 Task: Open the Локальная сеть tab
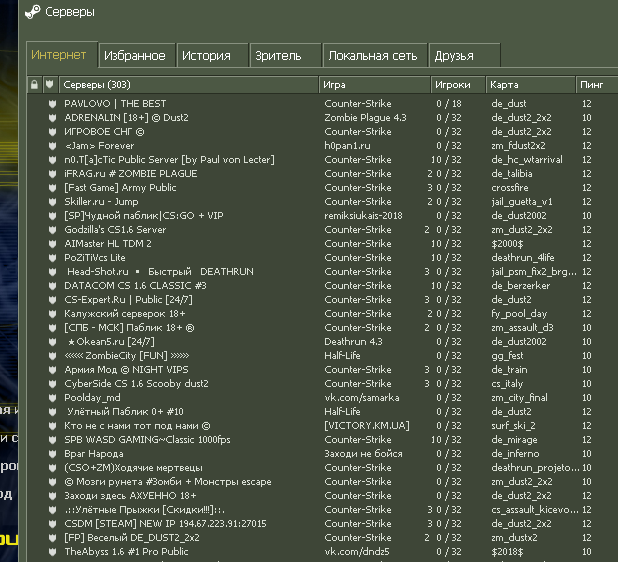point(374,55)
